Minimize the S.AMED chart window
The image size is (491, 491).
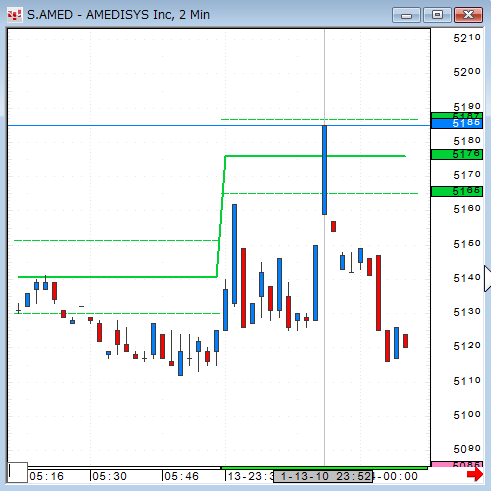click(x=406, y=15)
